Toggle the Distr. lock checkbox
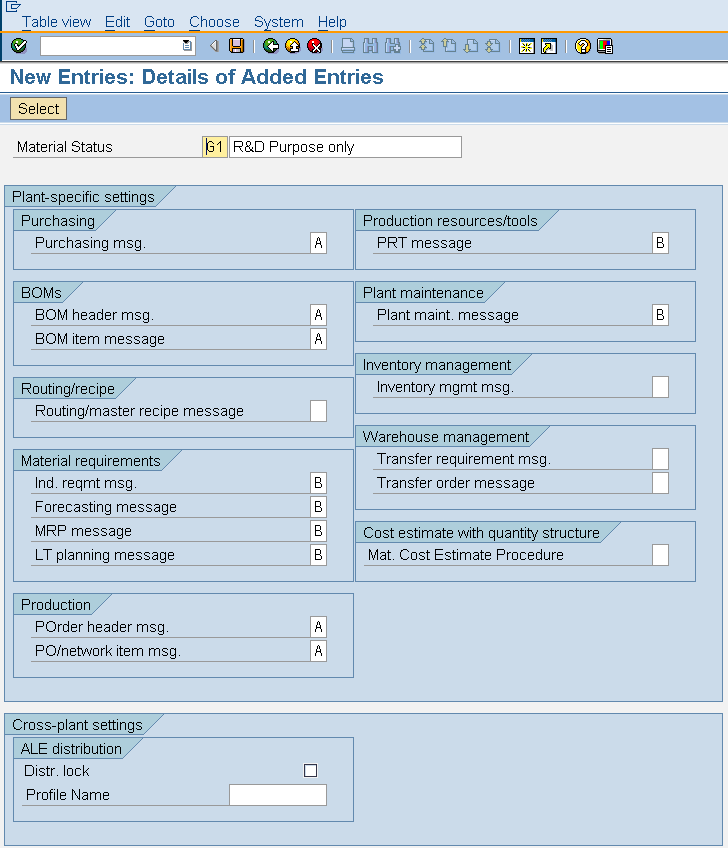This screenshot has width=728, height=848. pos(310,770)
